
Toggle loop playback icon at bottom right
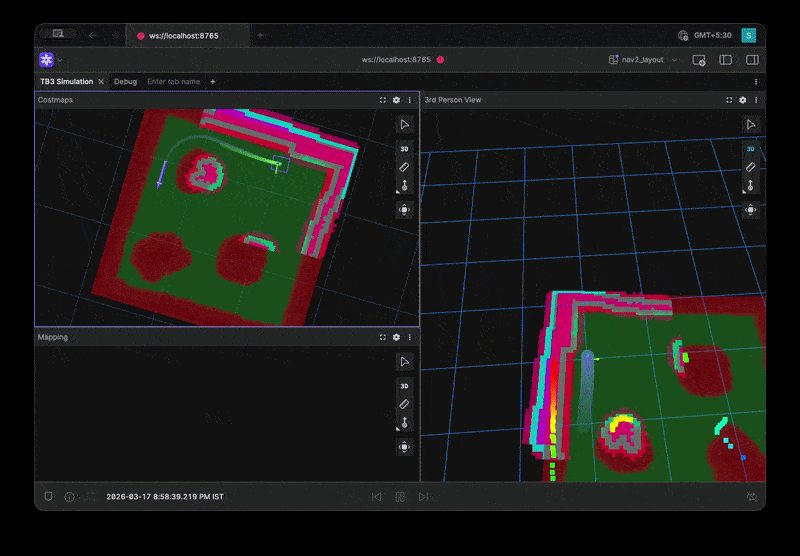(x=752, y=496)
